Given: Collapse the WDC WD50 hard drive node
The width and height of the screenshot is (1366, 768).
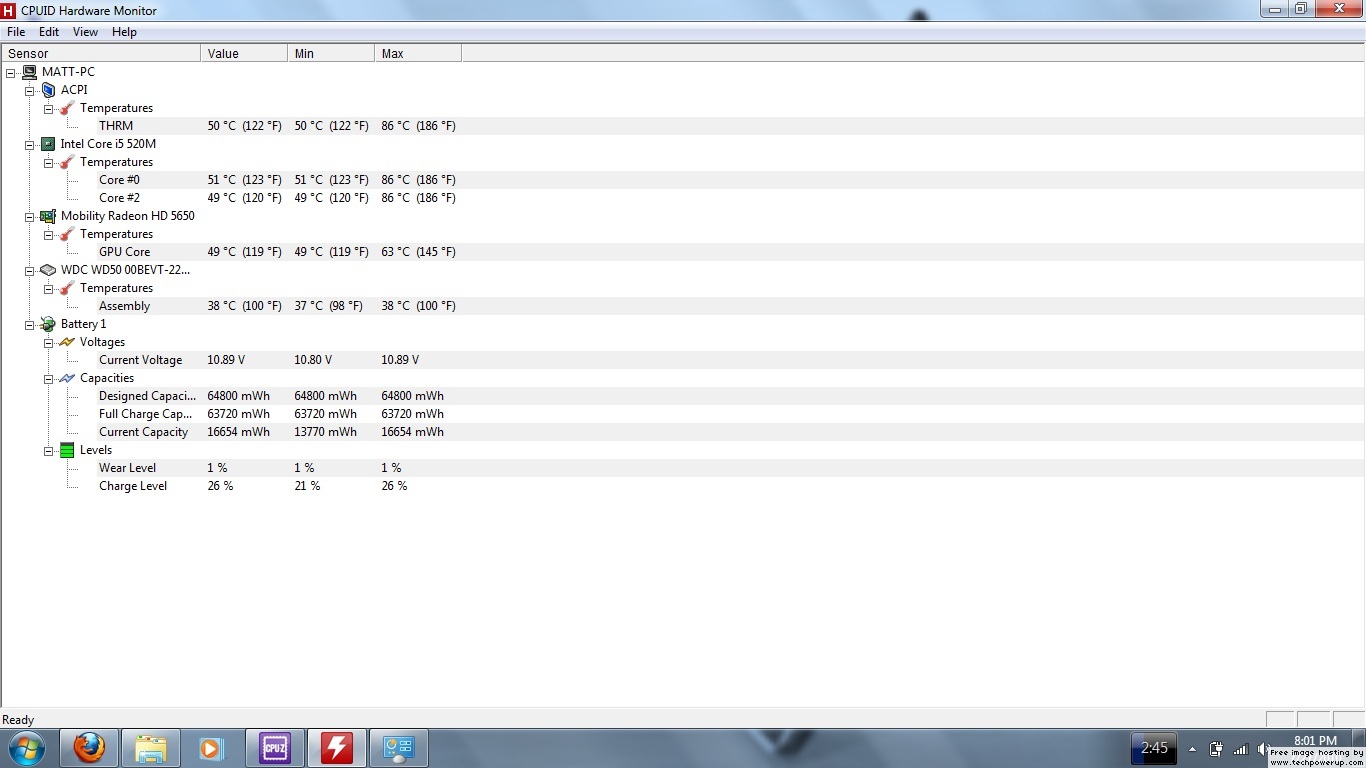Looking at the screenshot, I should pos(30,270).
